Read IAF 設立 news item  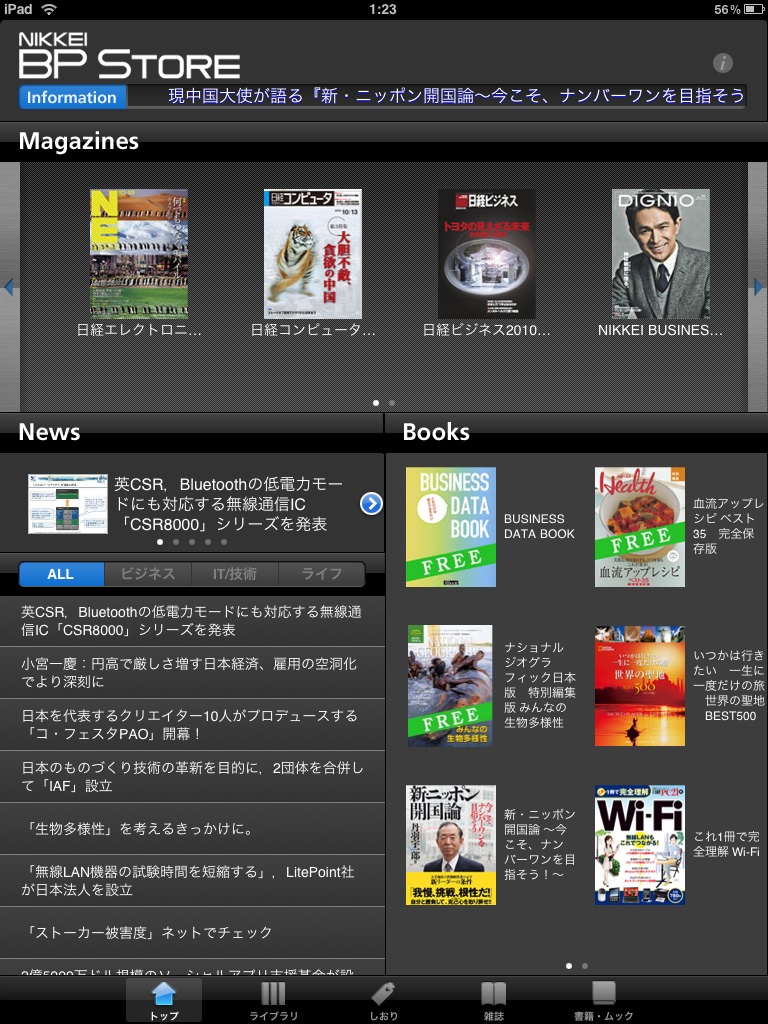192,776
